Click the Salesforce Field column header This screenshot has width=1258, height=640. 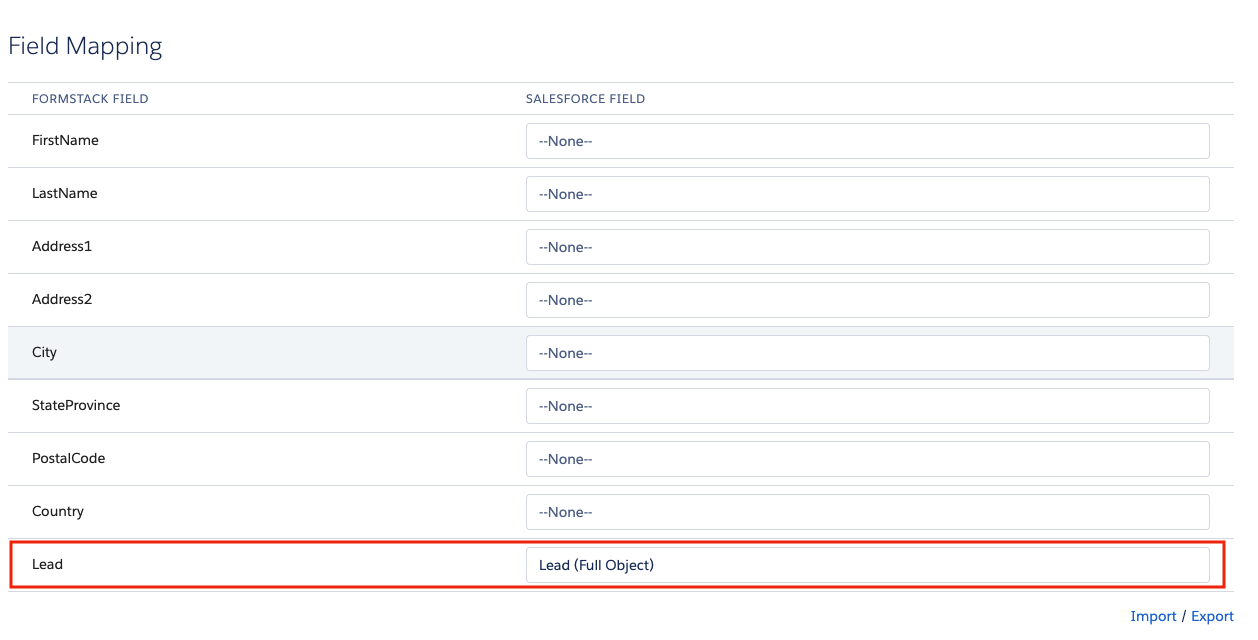coord(585,99)
